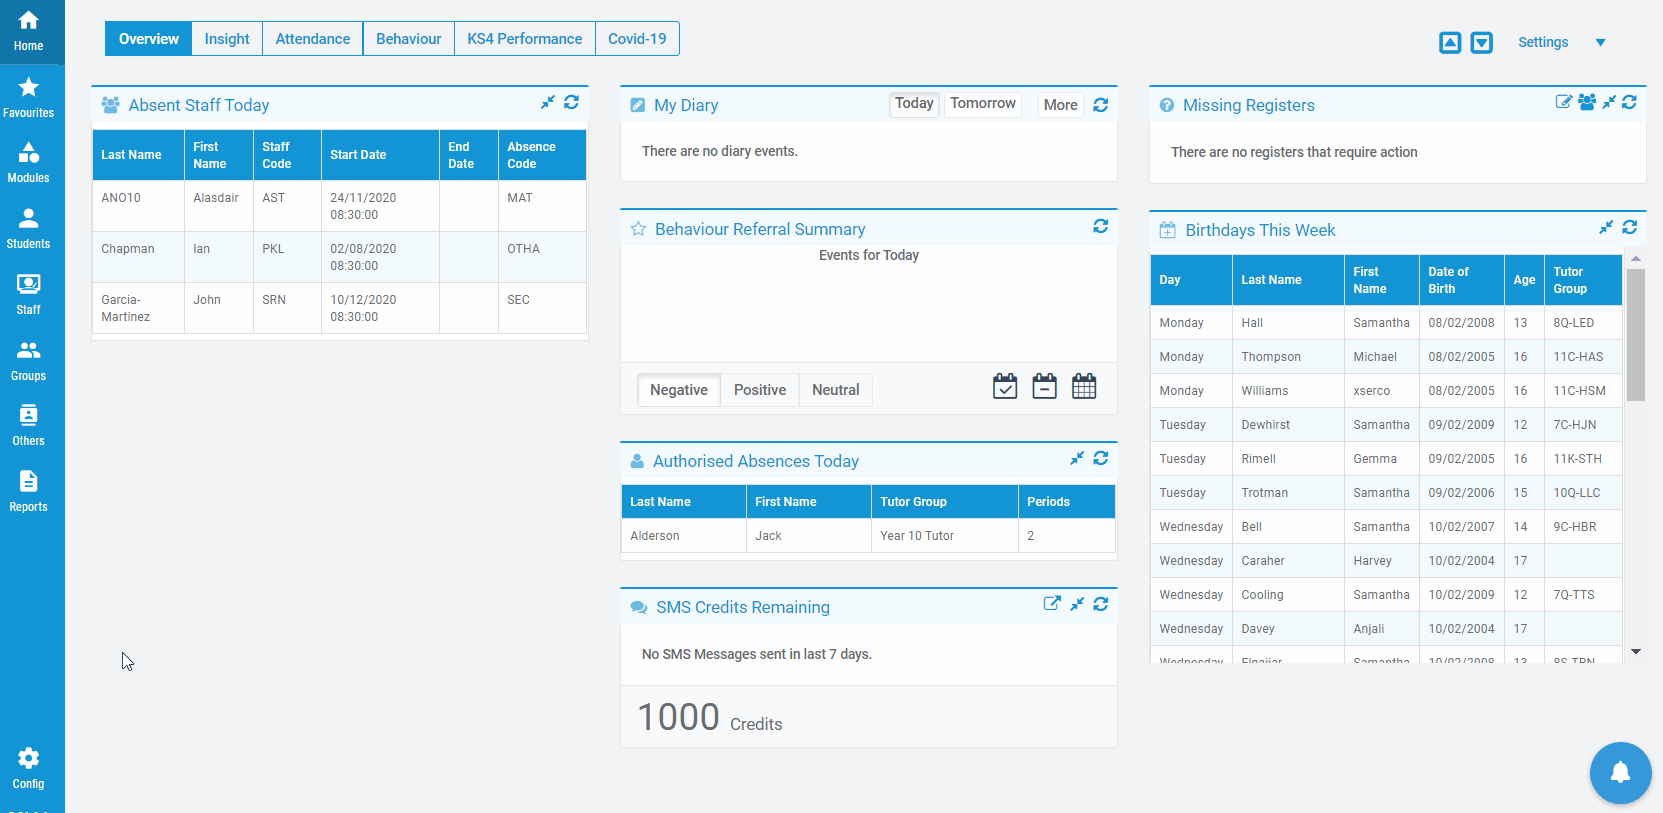The image size is (1663, 813).
Task: Click the edit icon on Missing Registers
Action: [1564, 102]
